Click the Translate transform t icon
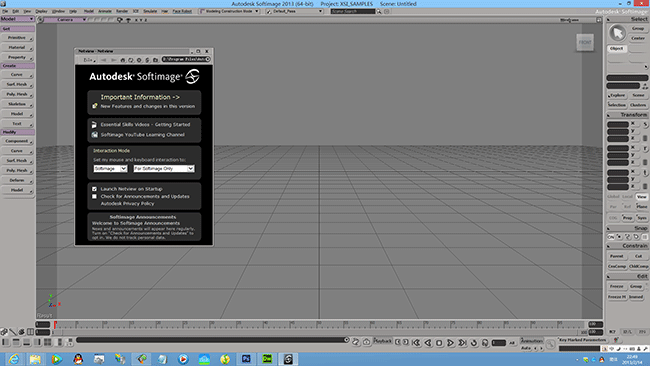Screen dimensions: 650x366 [x=645, y=172]
